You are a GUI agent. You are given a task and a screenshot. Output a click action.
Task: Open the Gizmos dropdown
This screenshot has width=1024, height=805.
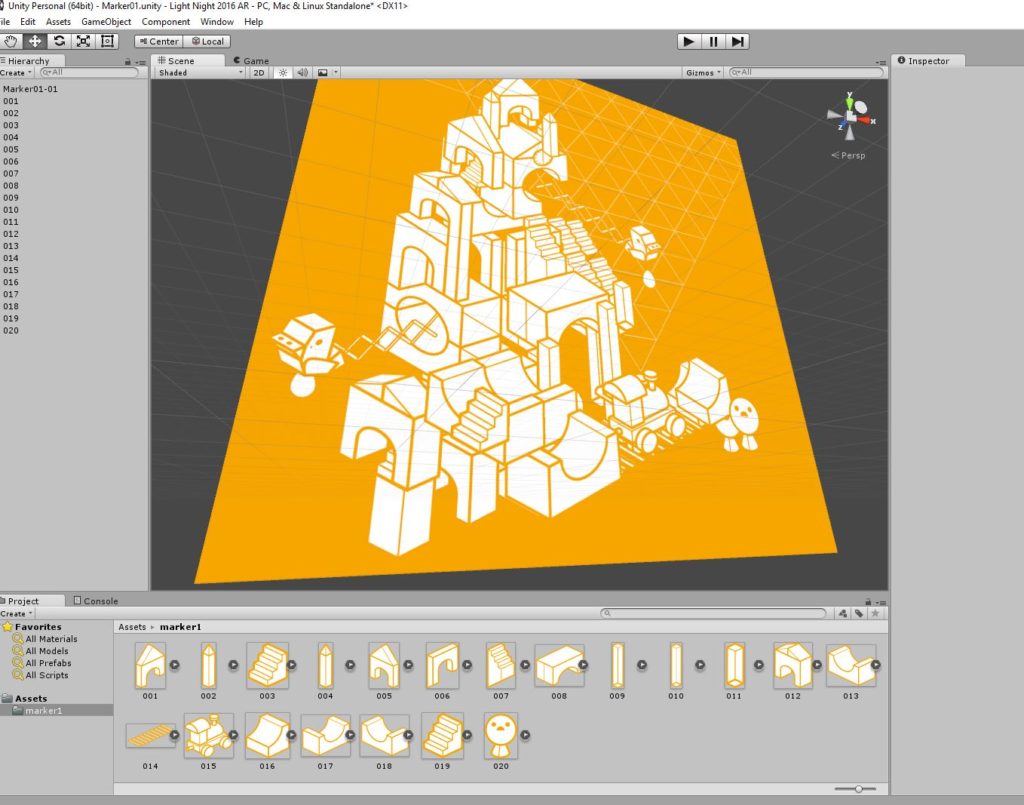(x=703, y=72)
